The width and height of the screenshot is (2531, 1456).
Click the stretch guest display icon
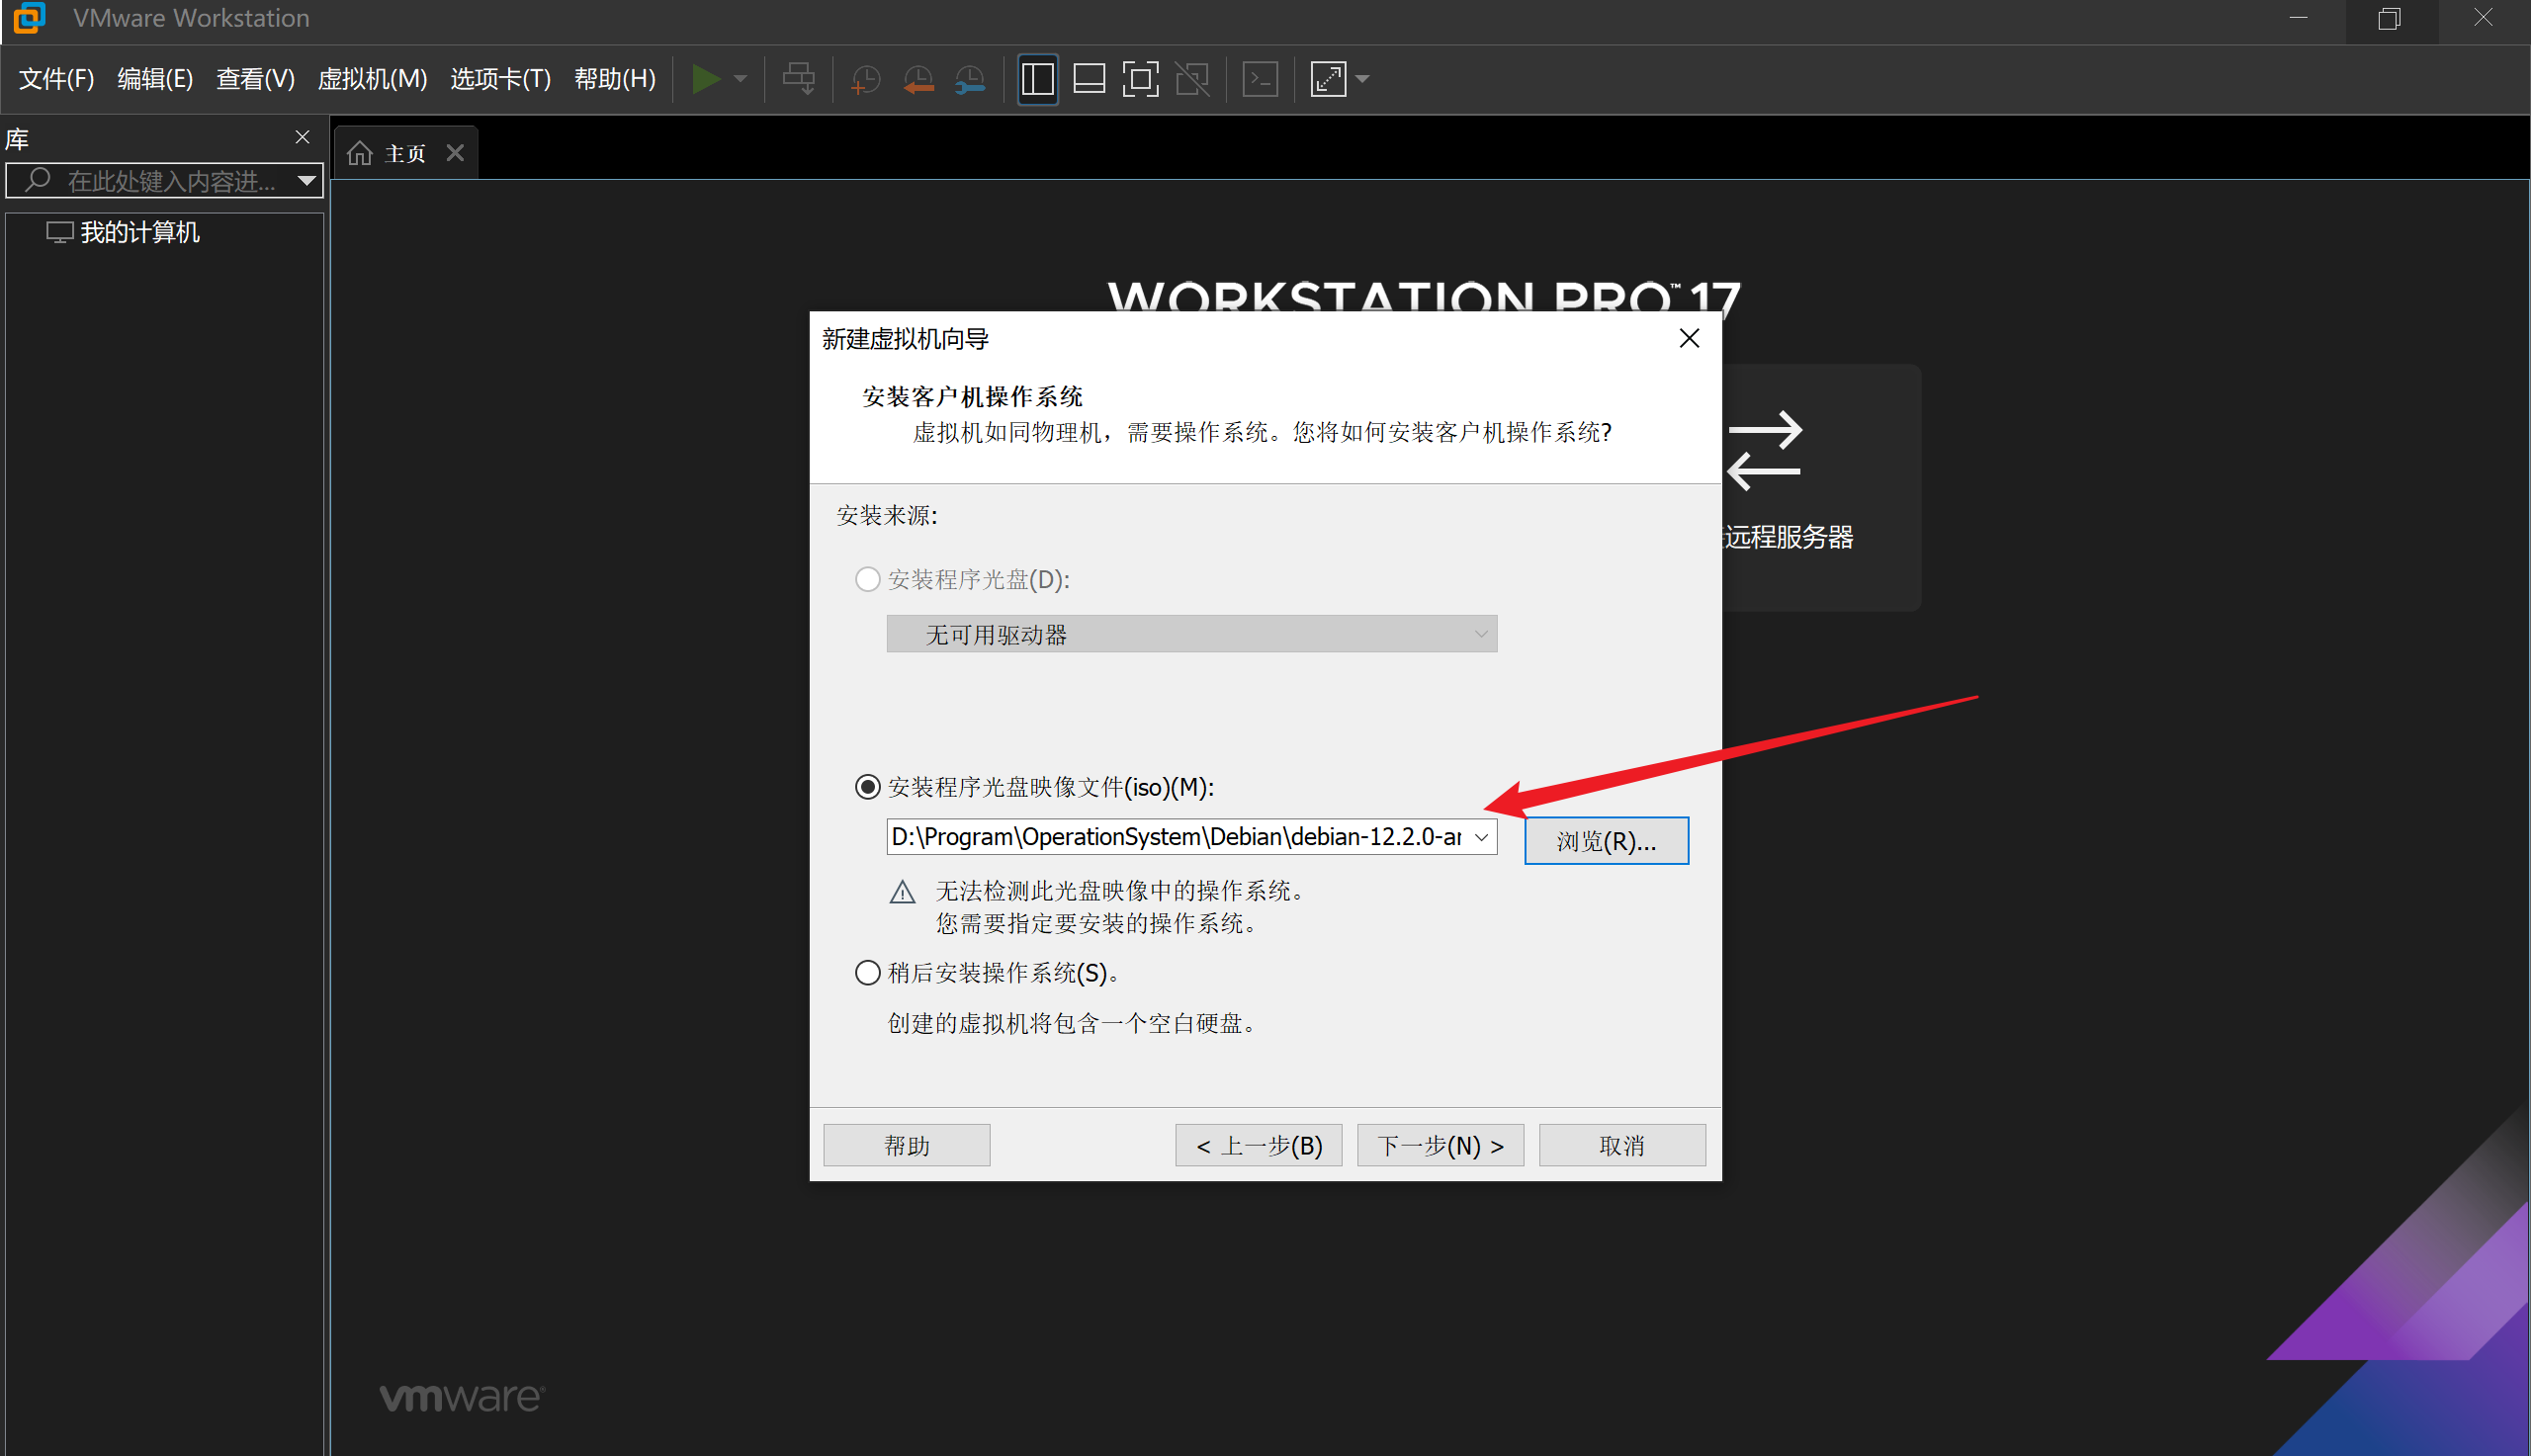pos(1329,79)
